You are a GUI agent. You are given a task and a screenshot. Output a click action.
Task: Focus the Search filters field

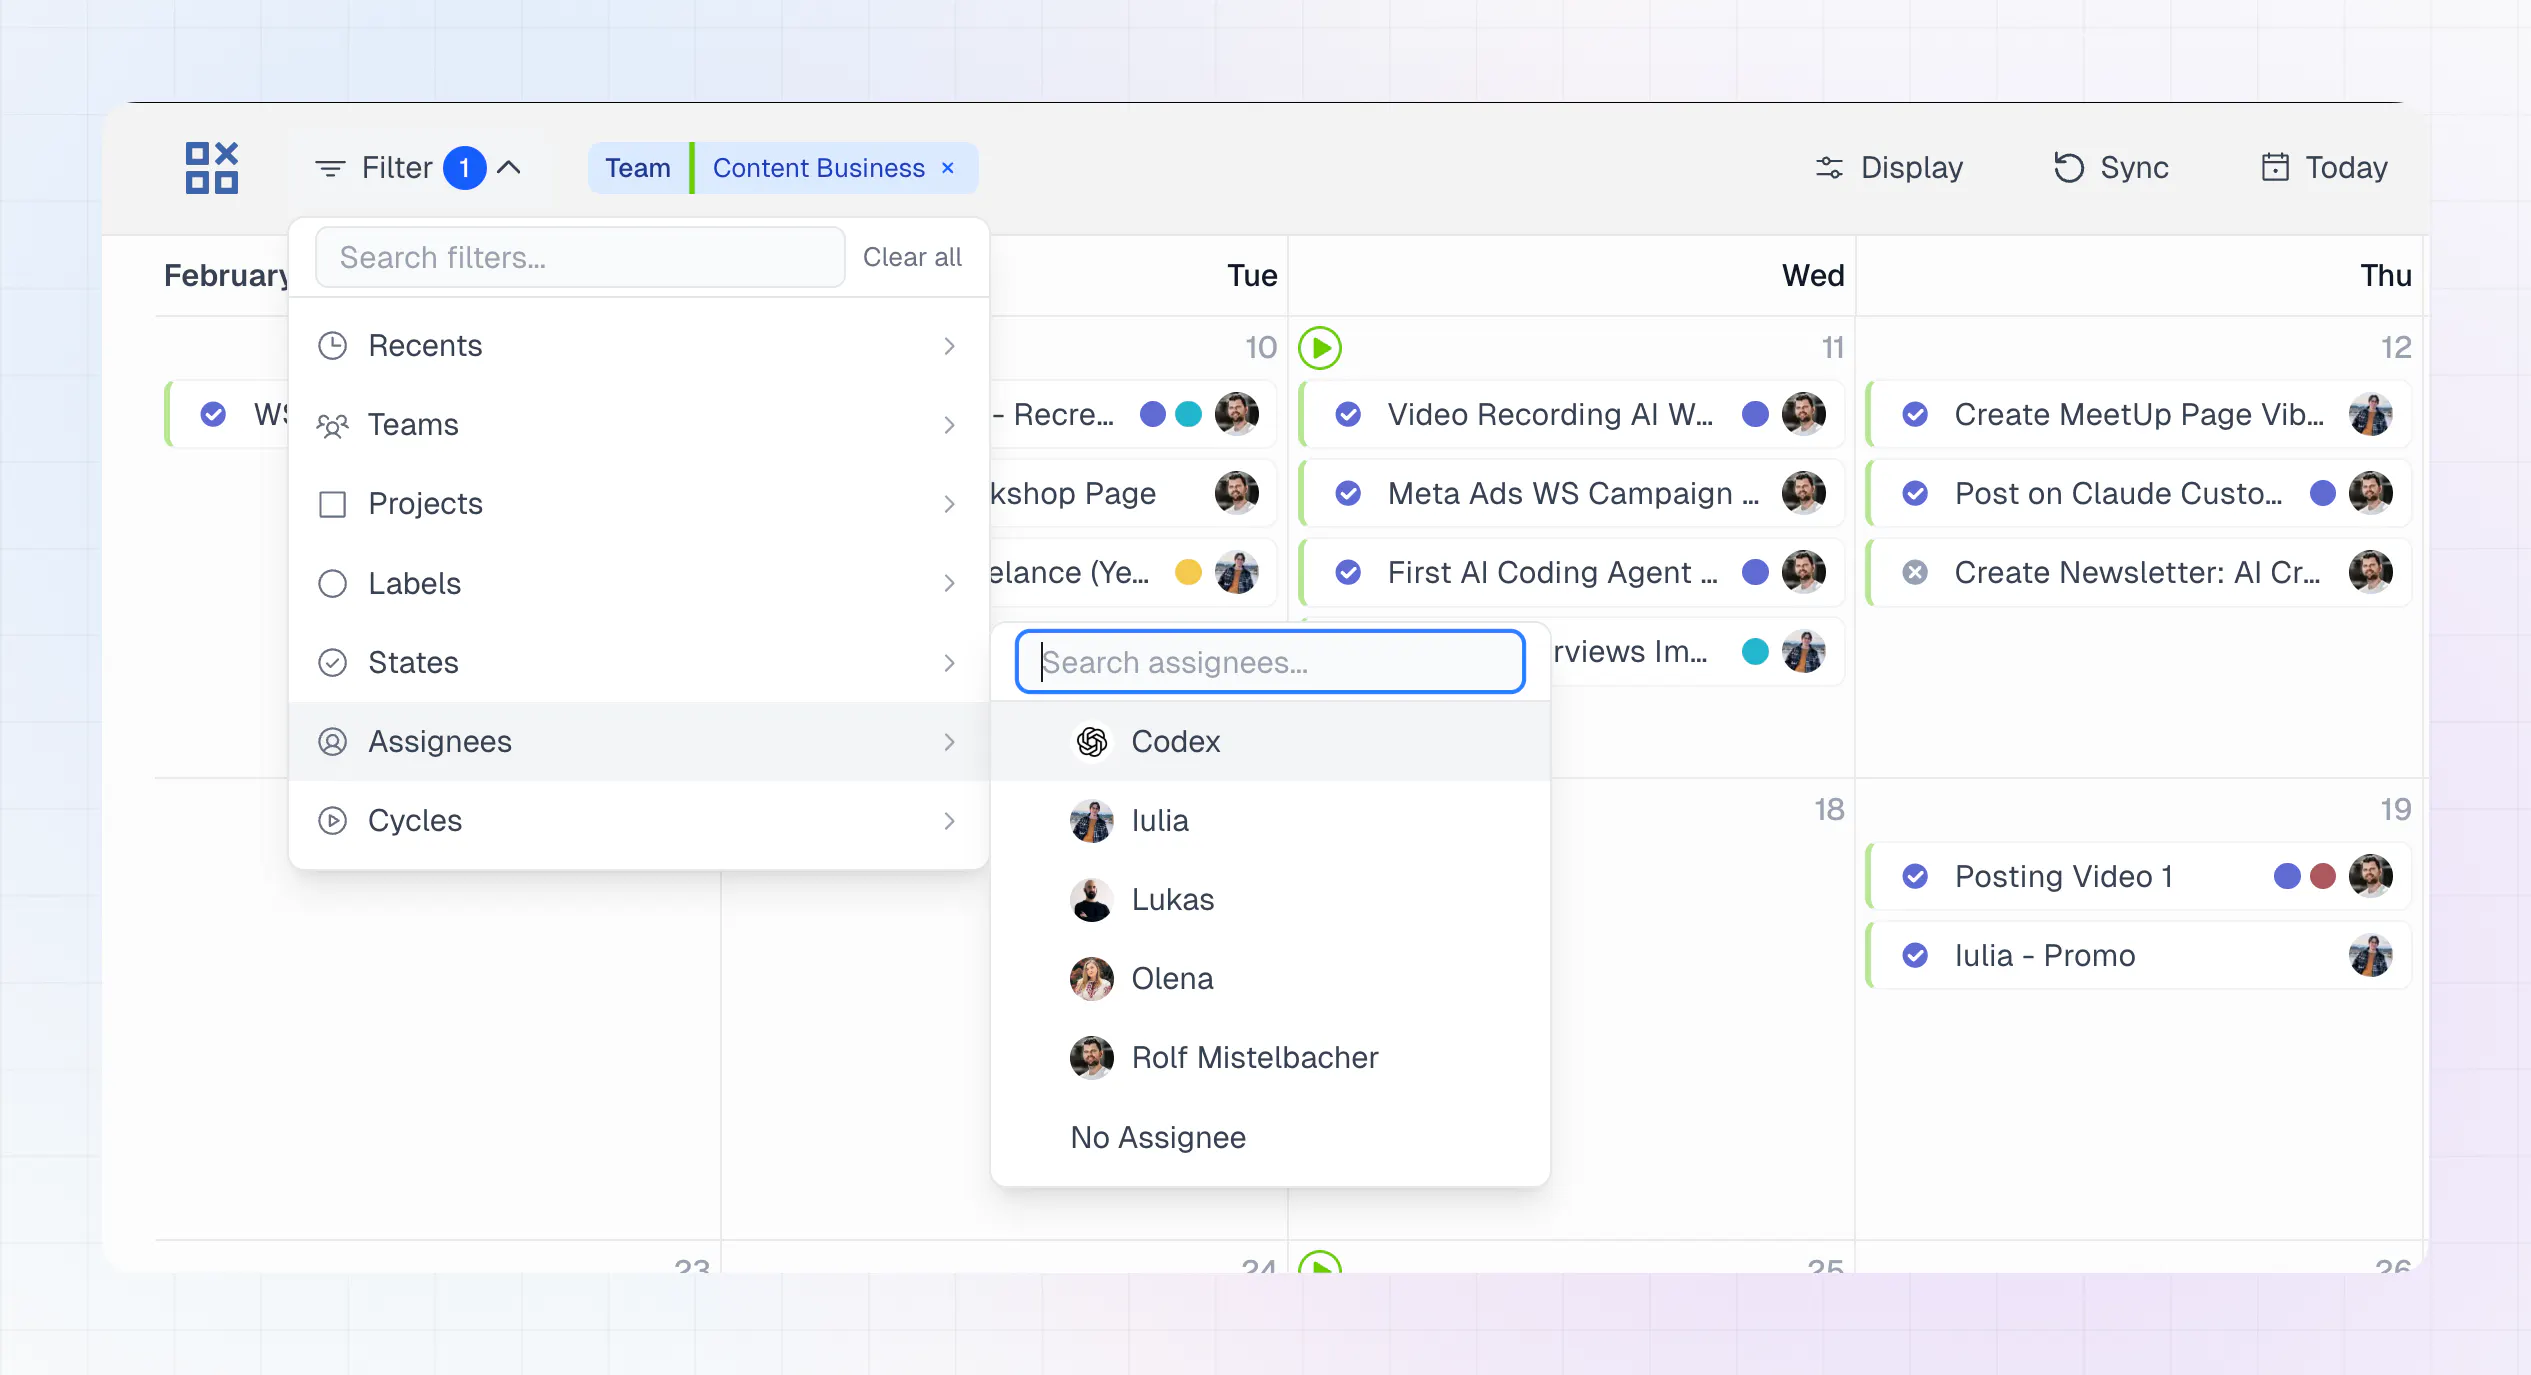point(580,257)
